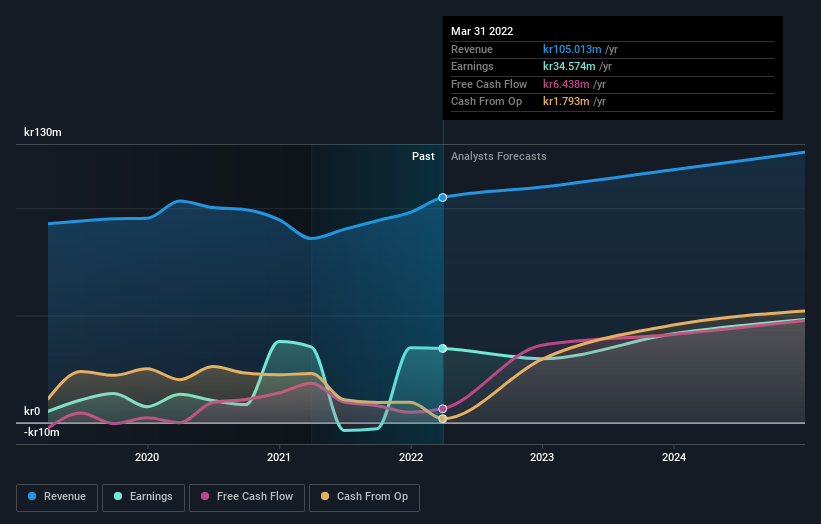Click the 2023 x-axis label

click(x=542, y=458)
